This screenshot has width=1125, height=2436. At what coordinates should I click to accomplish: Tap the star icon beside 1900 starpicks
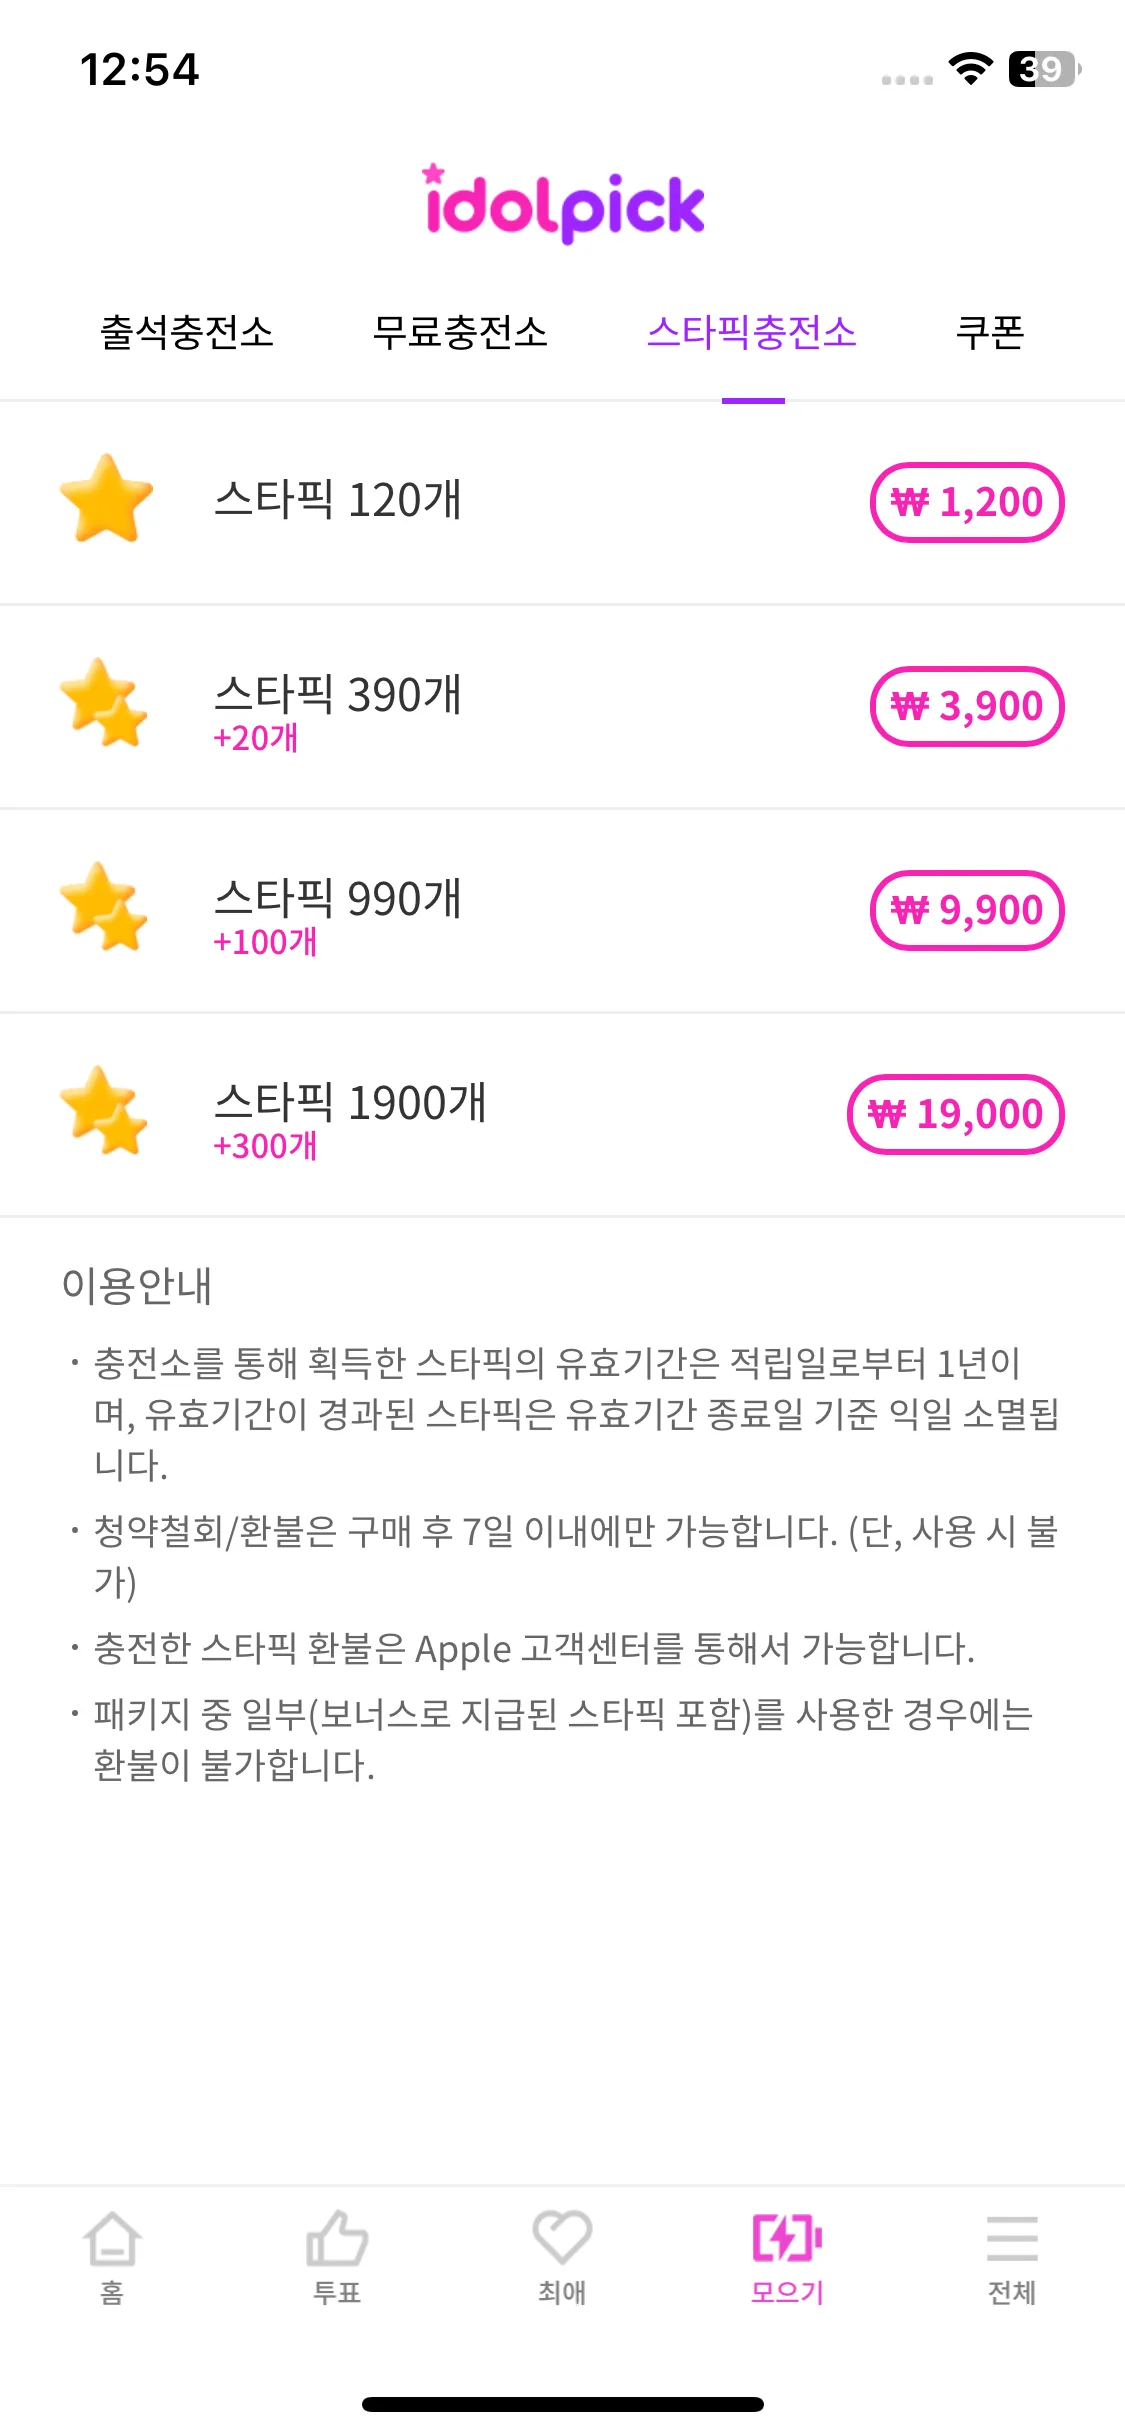point(104,1111)
